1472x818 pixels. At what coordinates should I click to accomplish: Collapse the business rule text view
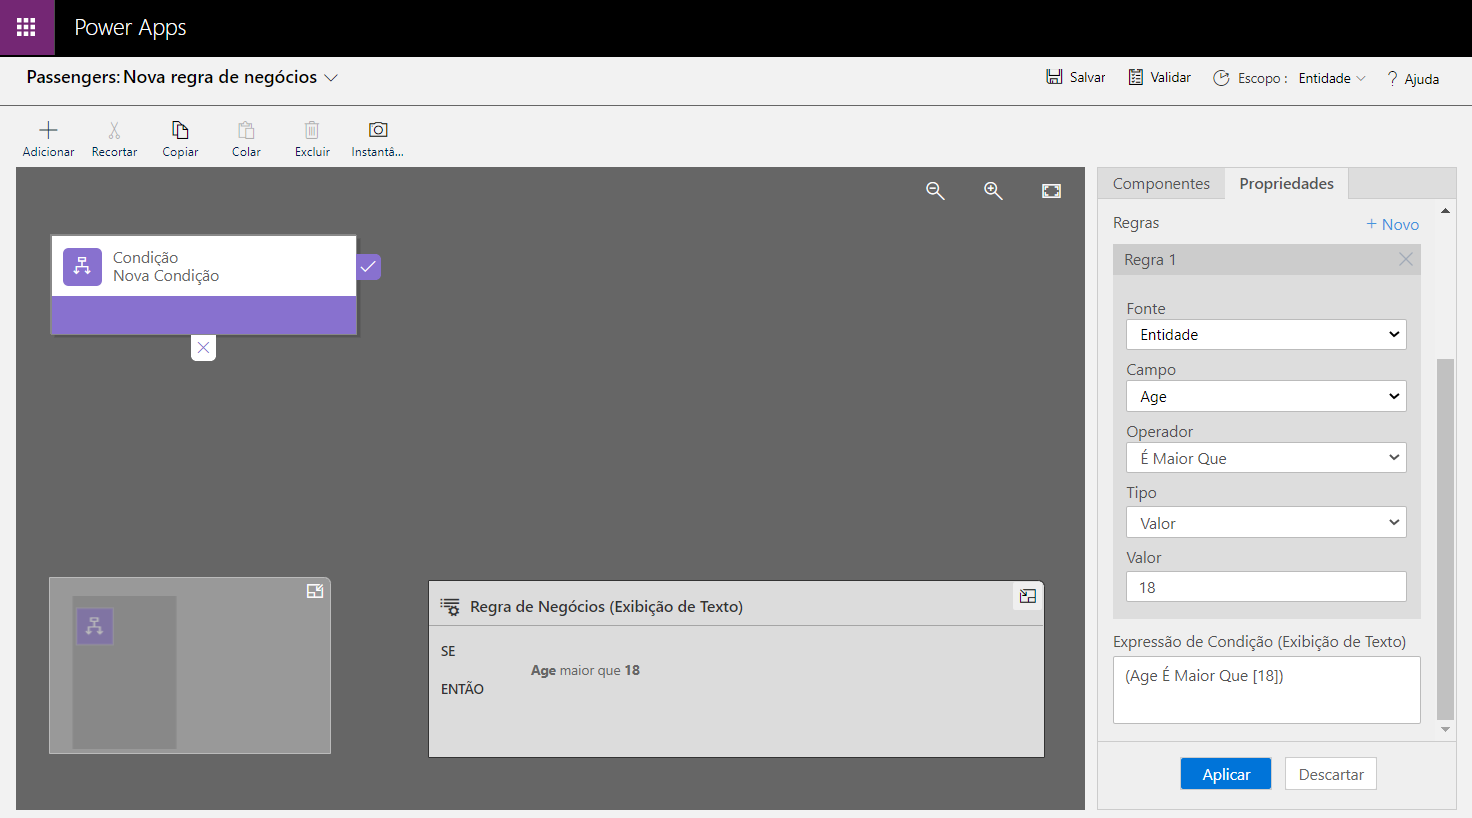point(1028,596)
